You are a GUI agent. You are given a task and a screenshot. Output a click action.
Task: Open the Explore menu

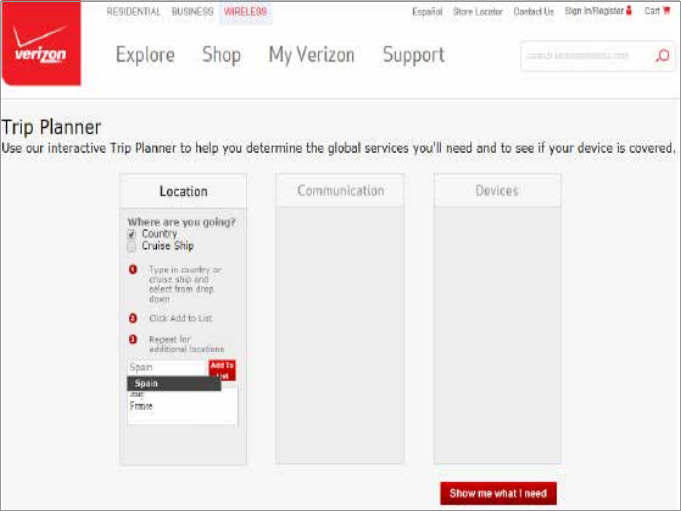tap(145, 55)
